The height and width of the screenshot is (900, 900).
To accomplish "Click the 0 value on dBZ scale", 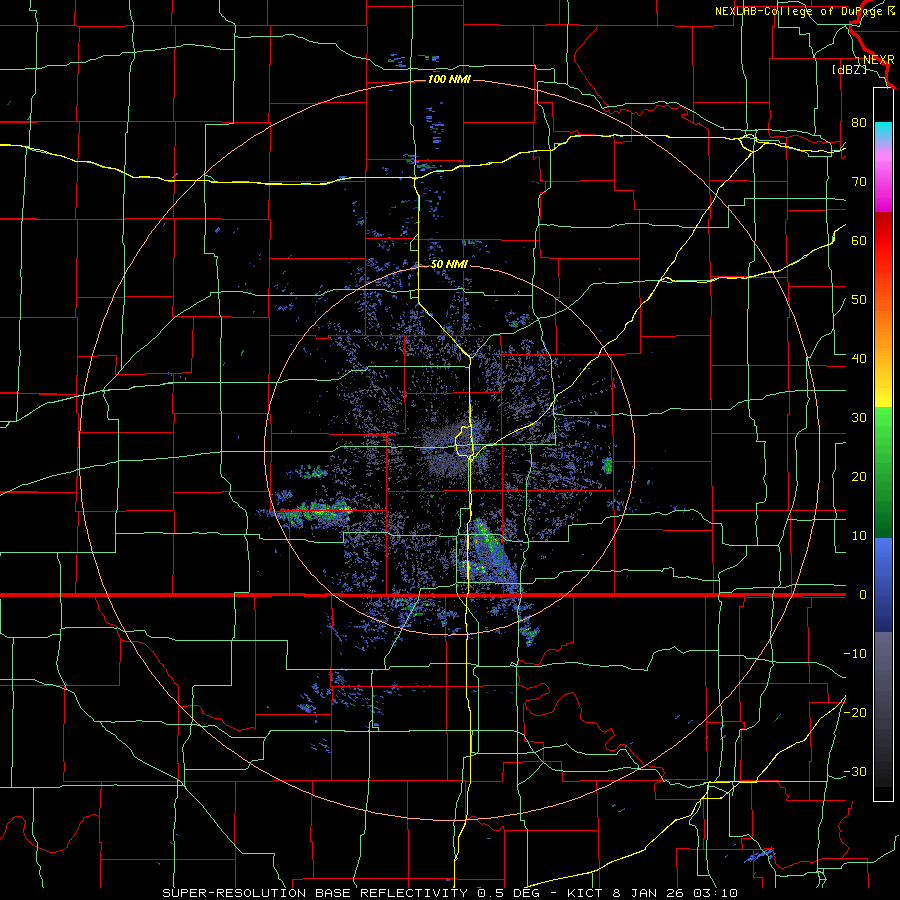I will tap(862, 595).
